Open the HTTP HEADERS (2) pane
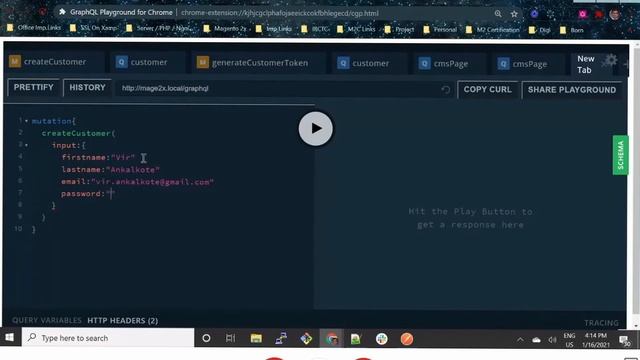The width and height of the screenshot is (640, 360). tap(122, 320)
